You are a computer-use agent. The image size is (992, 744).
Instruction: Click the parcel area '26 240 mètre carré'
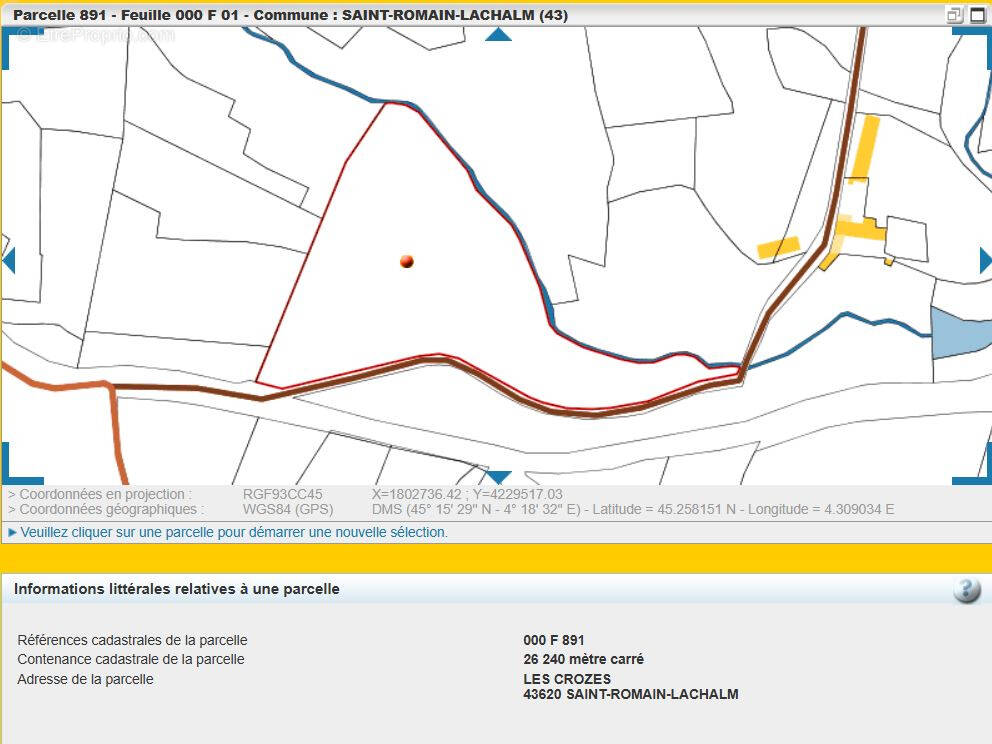pos(583,660)
